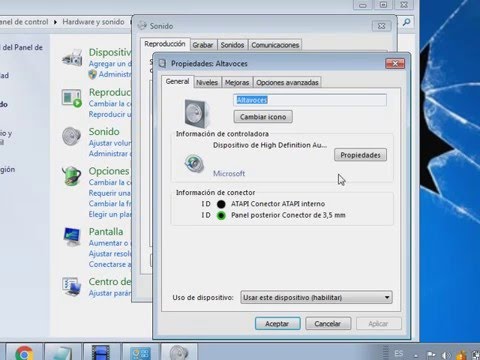Expand the Uso de dispositivo dropdown
The image size is (480, 360).
point(316,297)
